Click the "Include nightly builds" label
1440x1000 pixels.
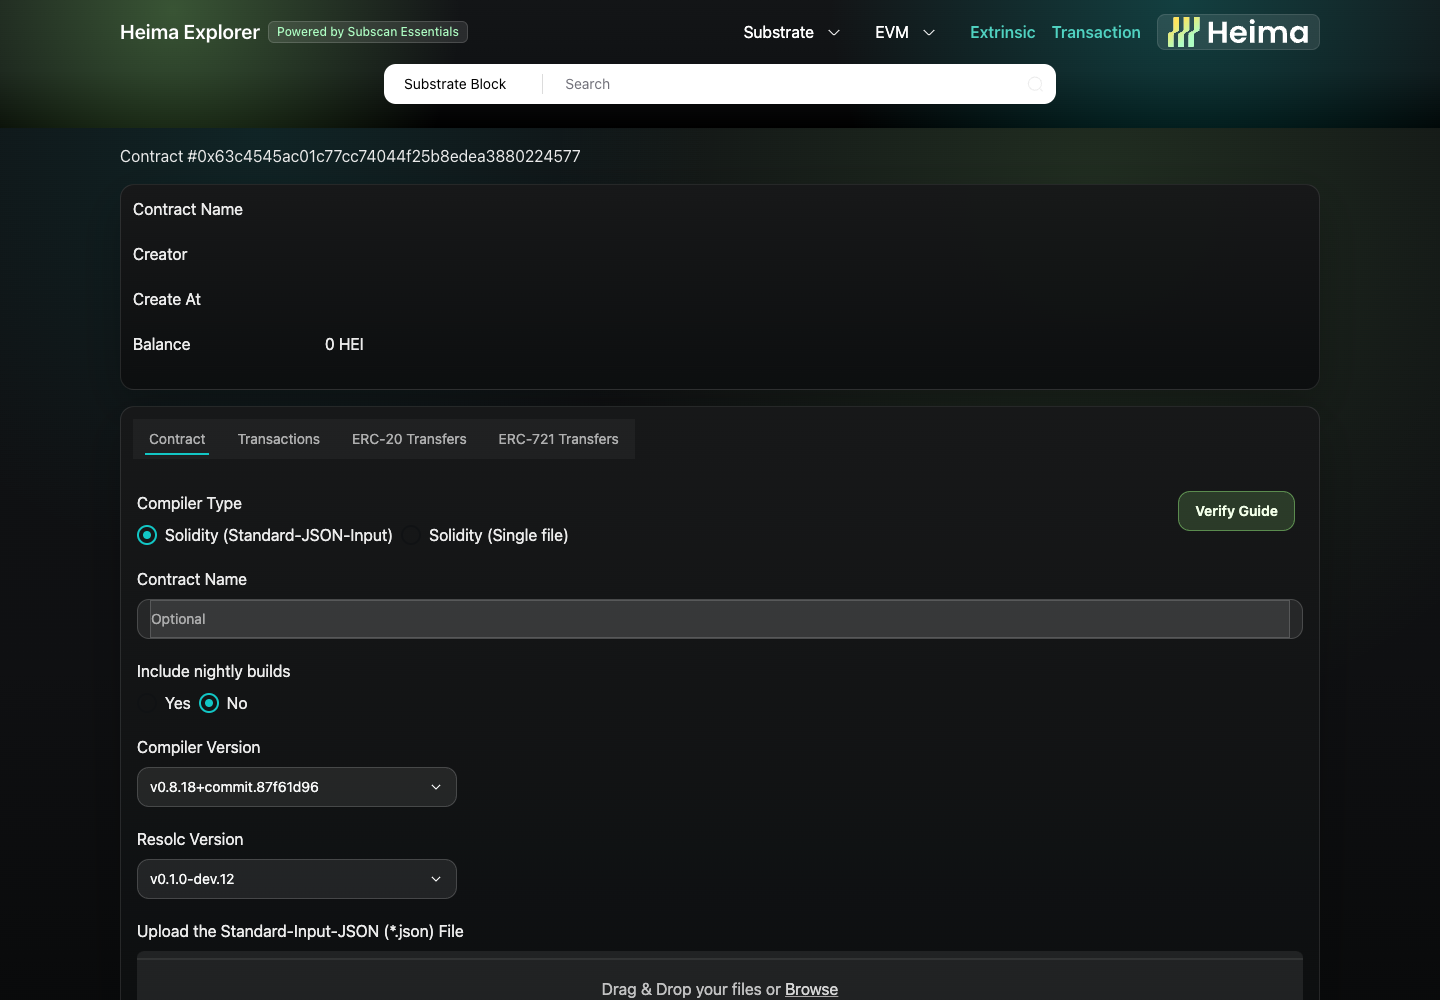click(x=213, y=671)
